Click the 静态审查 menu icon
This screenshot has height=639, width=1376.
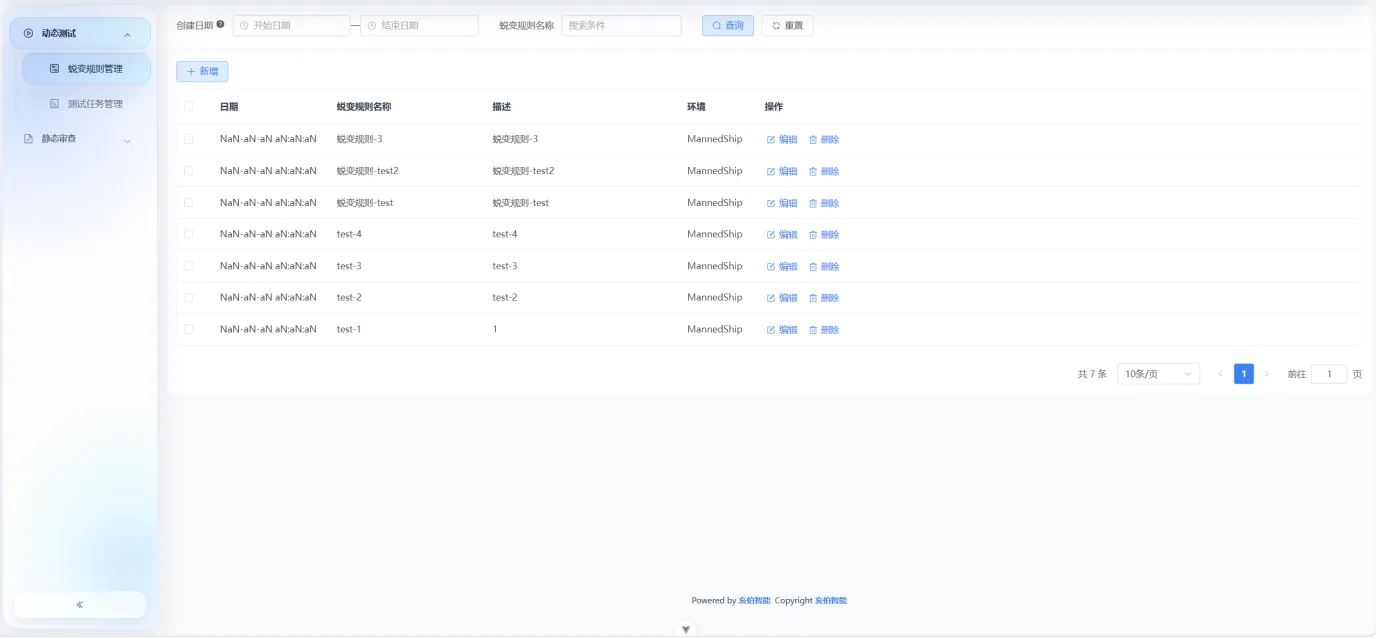[x=28, y=139]
